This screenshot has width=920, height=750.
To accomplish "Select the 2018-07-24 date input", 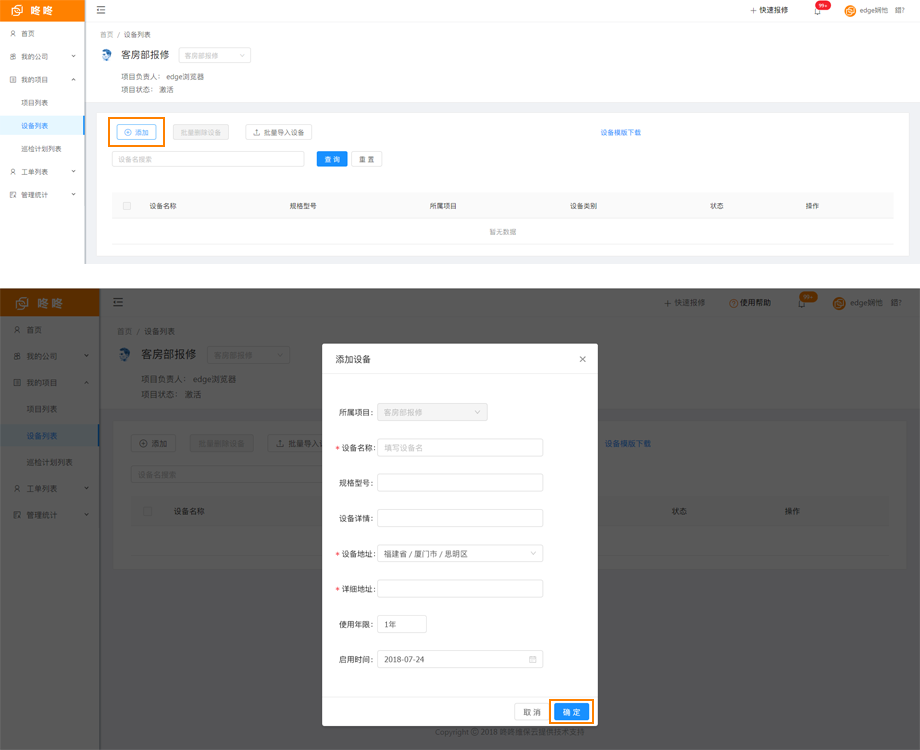I will pos(450,660).
